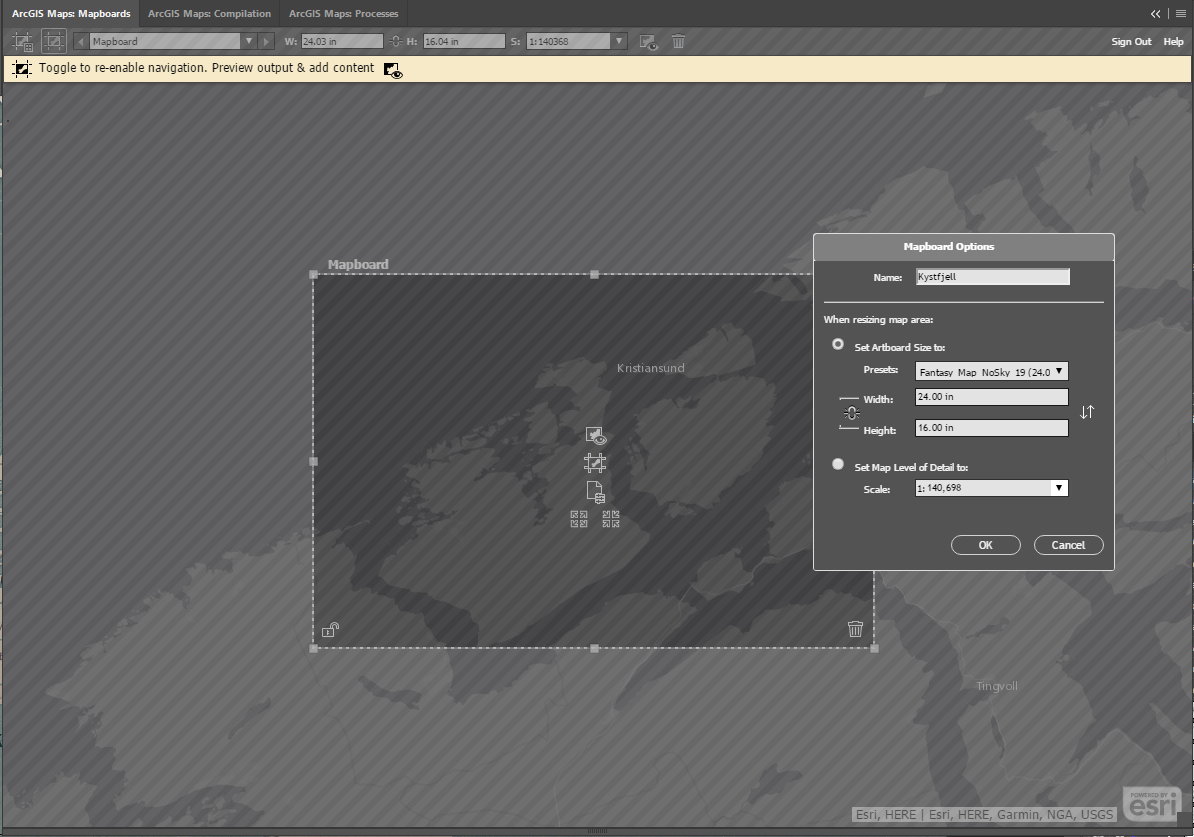Click the mapboard options icon in map center

(x=595, y=462)
